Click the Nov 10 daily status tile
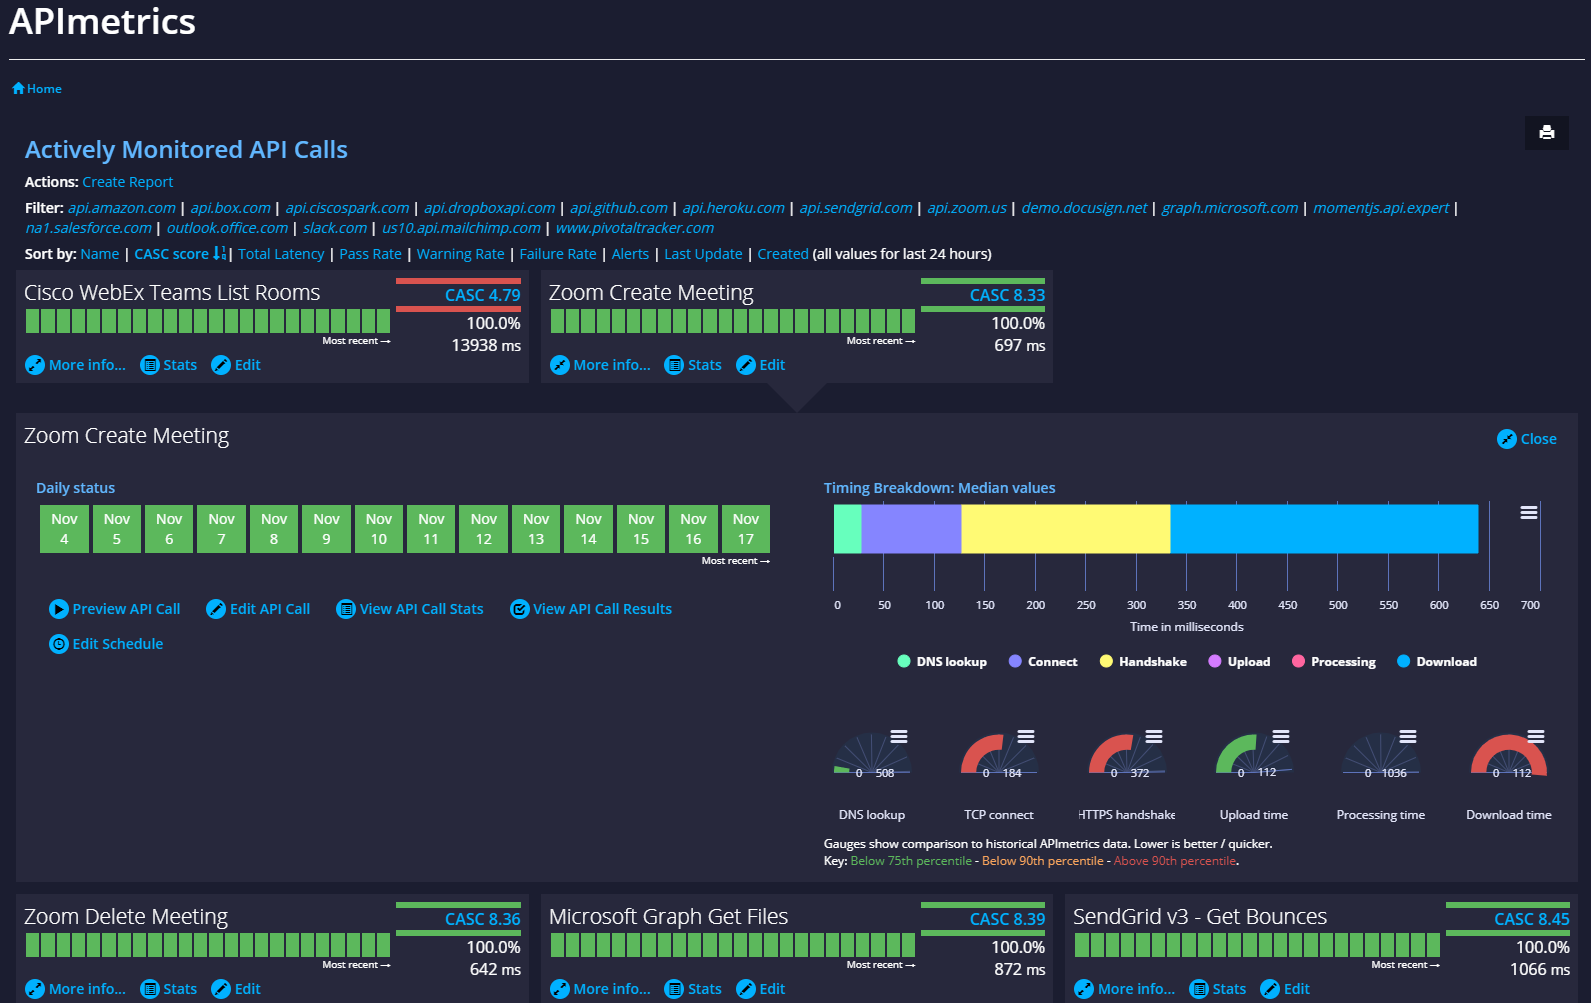Image resolution: width=1591 pixels, height=1003 pixels. pyautogui.click(x=379, y=529)
